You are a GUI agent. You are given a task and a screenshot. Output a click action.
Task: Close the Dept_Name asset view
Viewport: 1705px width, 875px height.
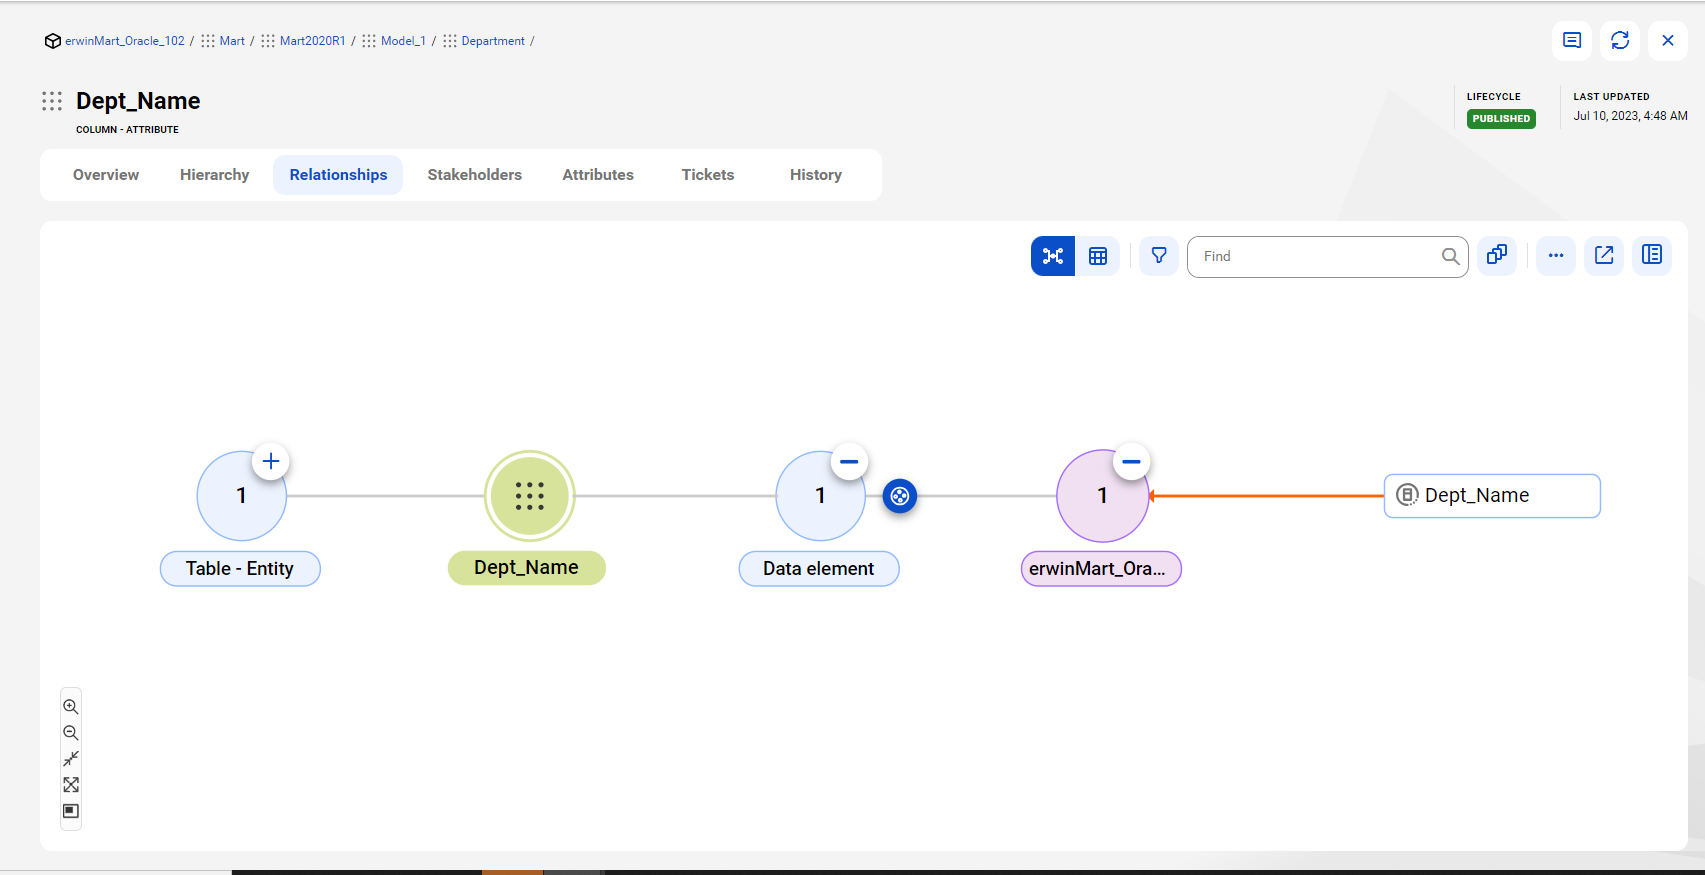(x=1668, y=41)
